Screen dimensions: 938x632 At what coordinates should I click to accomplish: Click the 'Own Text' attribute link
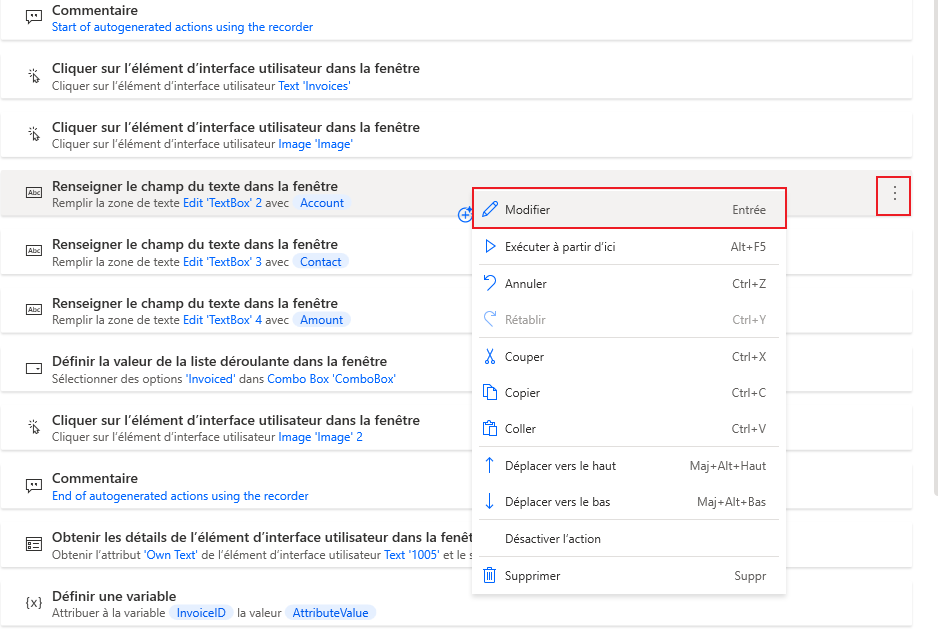point(170,555)
